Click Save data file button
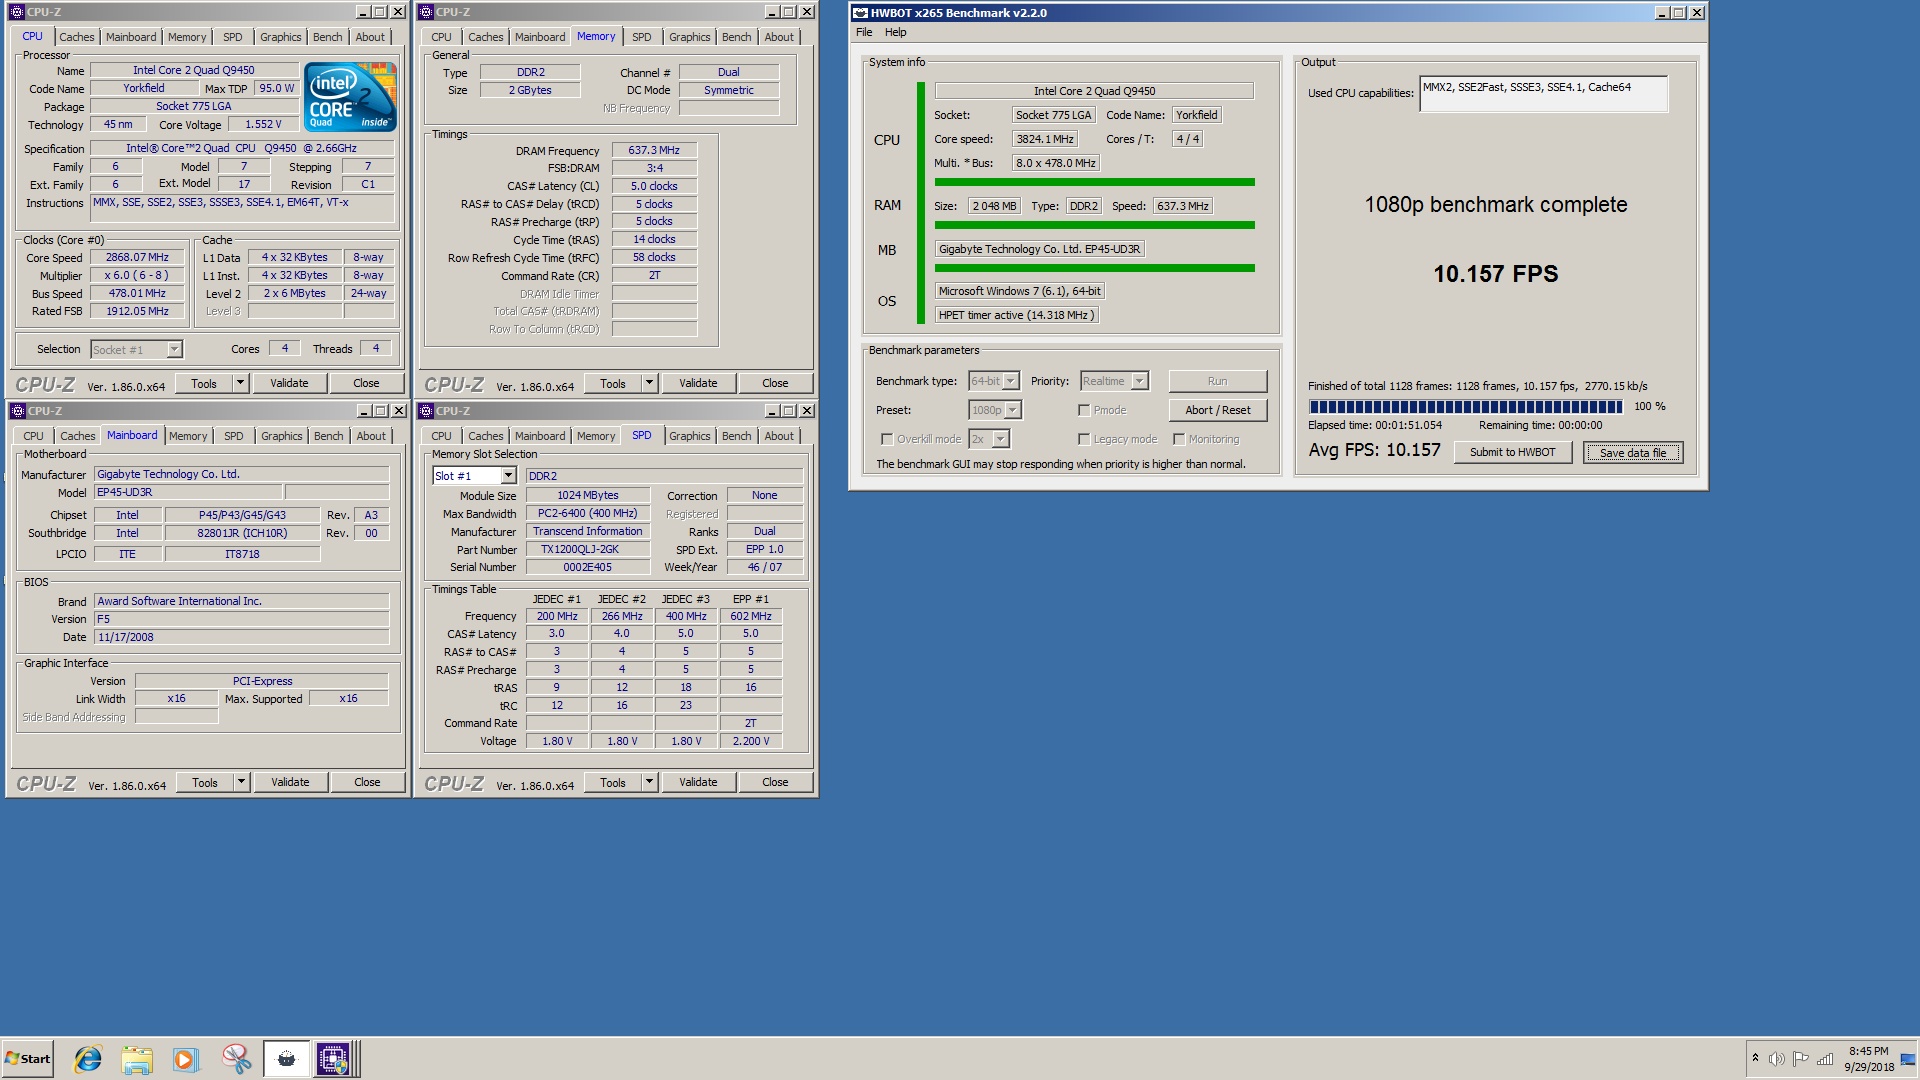1920x1080 pixels. [1633, 453]
